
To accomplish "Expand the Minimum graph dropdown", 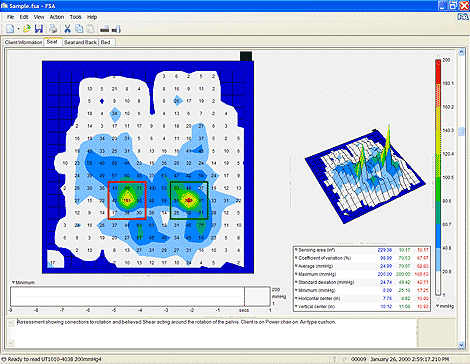I will tap(13, 282).
